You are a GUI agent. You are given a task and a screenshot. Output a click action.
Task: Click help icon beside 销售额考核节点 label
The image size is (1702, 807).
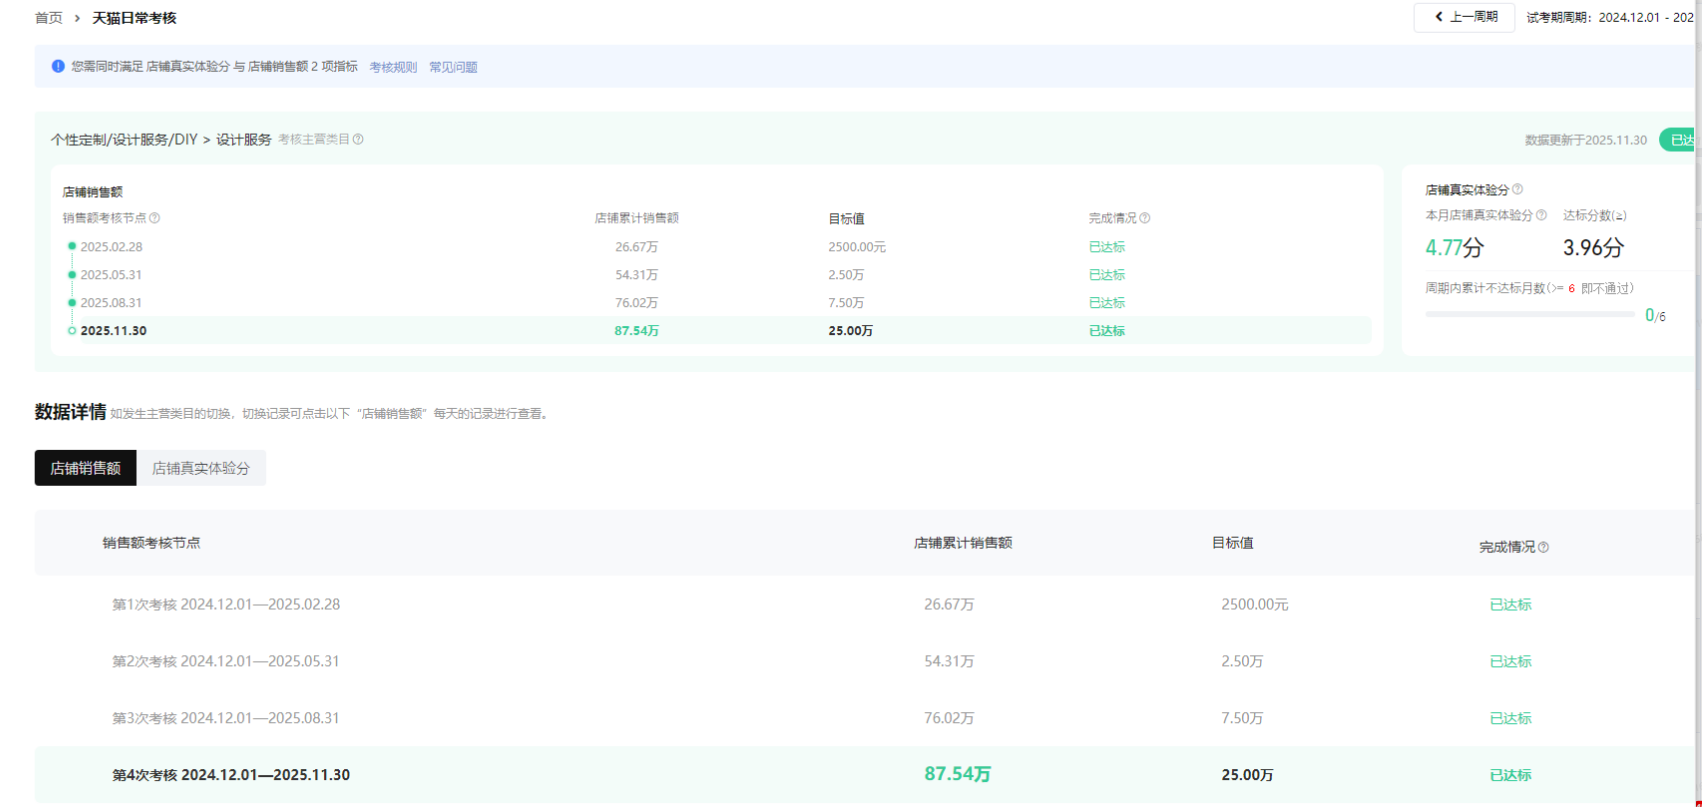155,218
